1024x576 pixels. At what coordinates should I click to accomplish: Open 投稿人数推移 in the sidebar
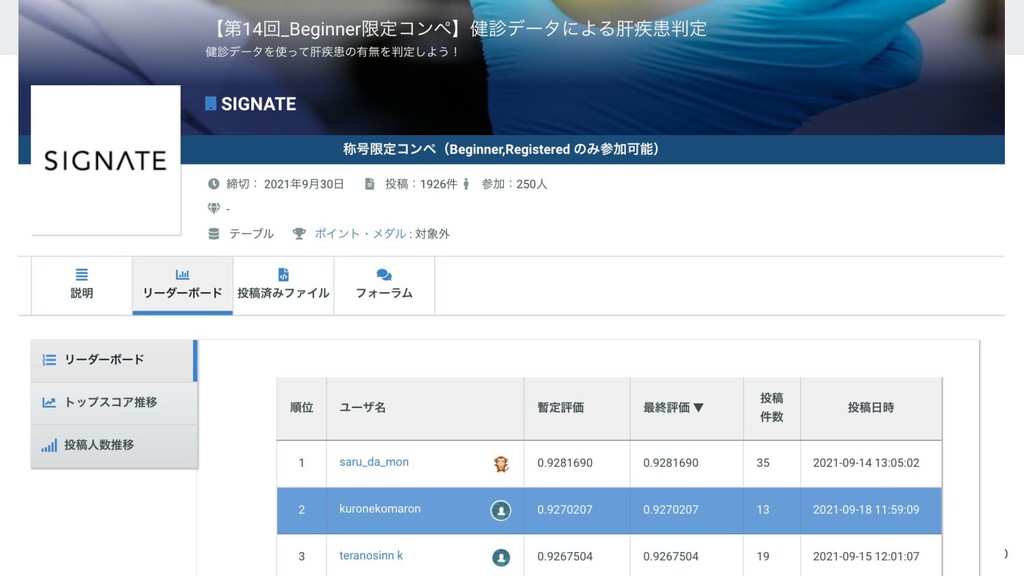[114, 445]
